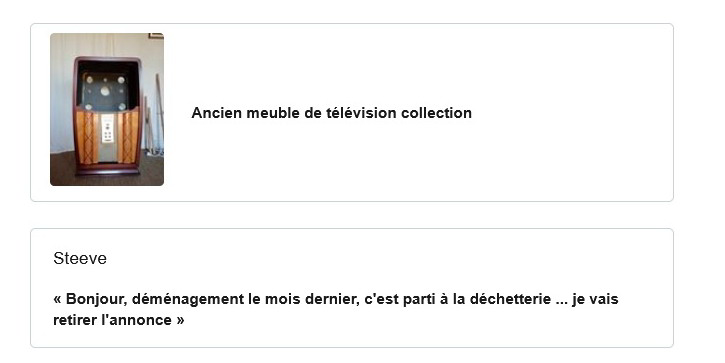Click the opening guillemet before 'Bonjour'
The image size is (725, 363).
tap(57, 300)
